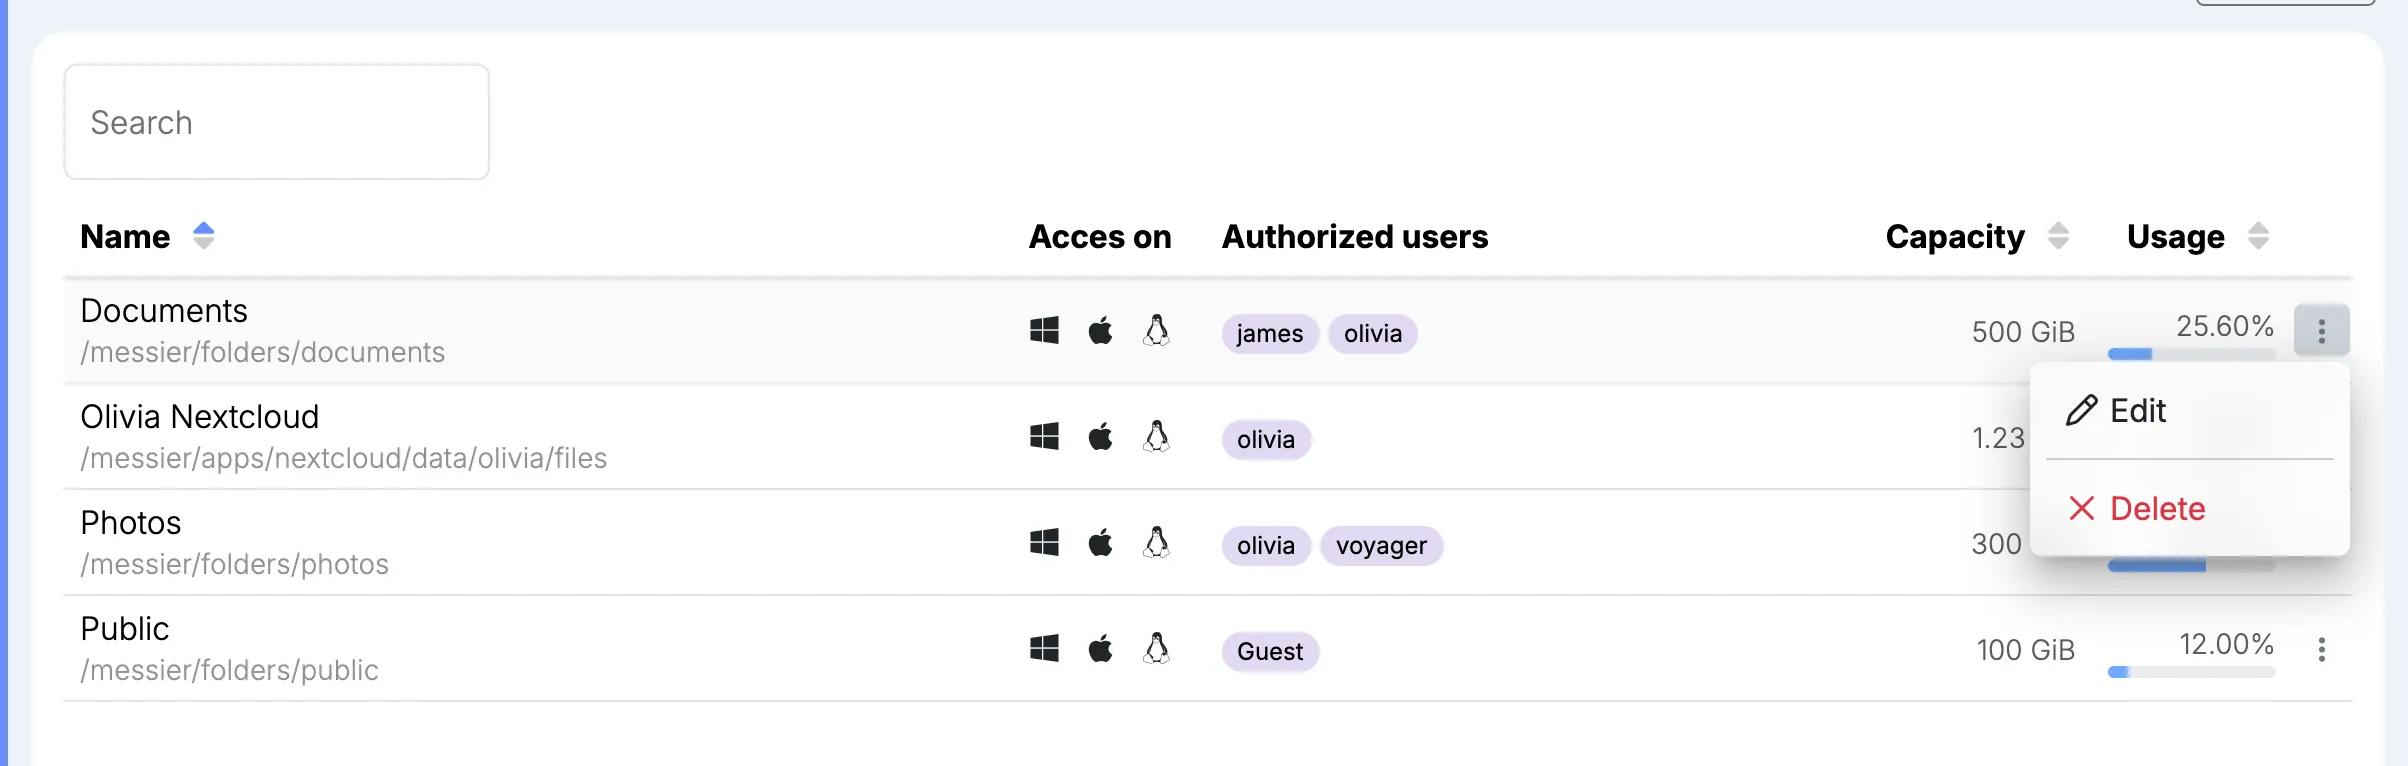Sort the table by Name
Screen dimensions: 2408x766
(x=204, y=236)
